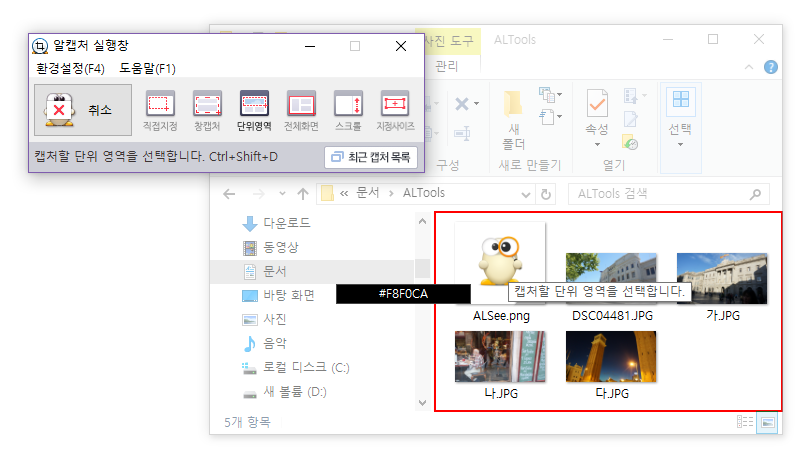Expand the 선택 dropdown arrow
The image size is (808, 456).
coord(680,145)
